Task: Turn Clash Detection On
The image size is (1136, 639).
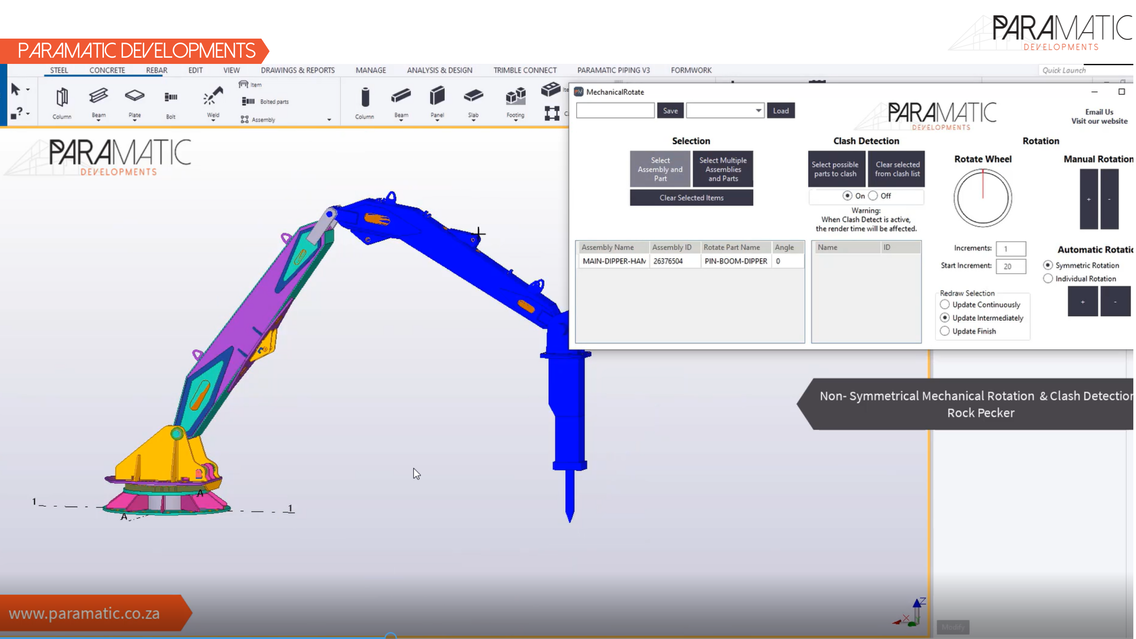Action: point(847,196)
